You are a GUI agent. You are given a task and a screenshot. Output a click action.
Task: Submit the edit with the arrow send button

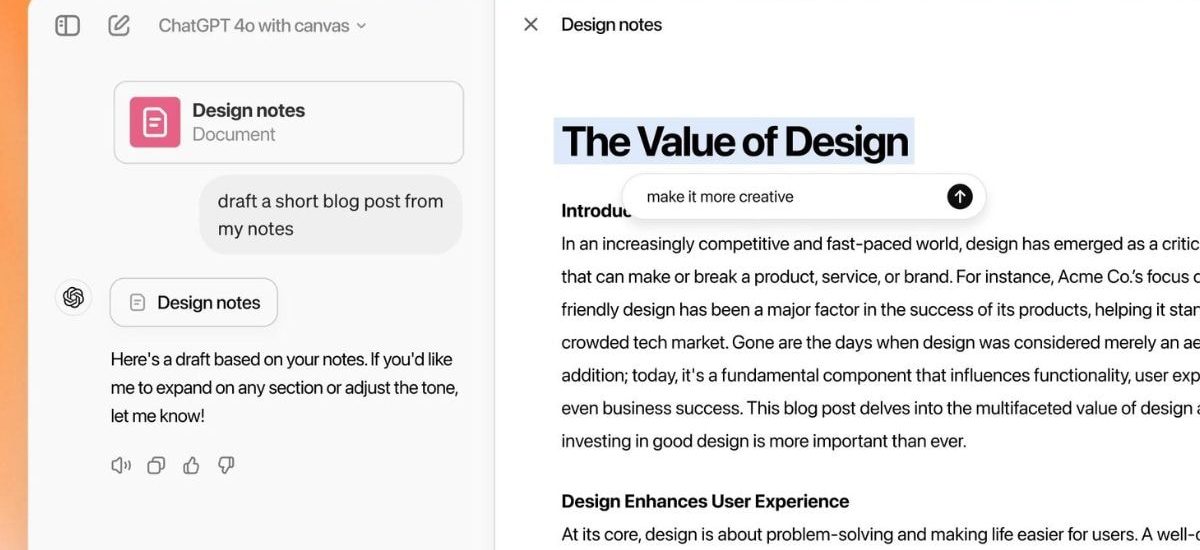click(959, 197)
